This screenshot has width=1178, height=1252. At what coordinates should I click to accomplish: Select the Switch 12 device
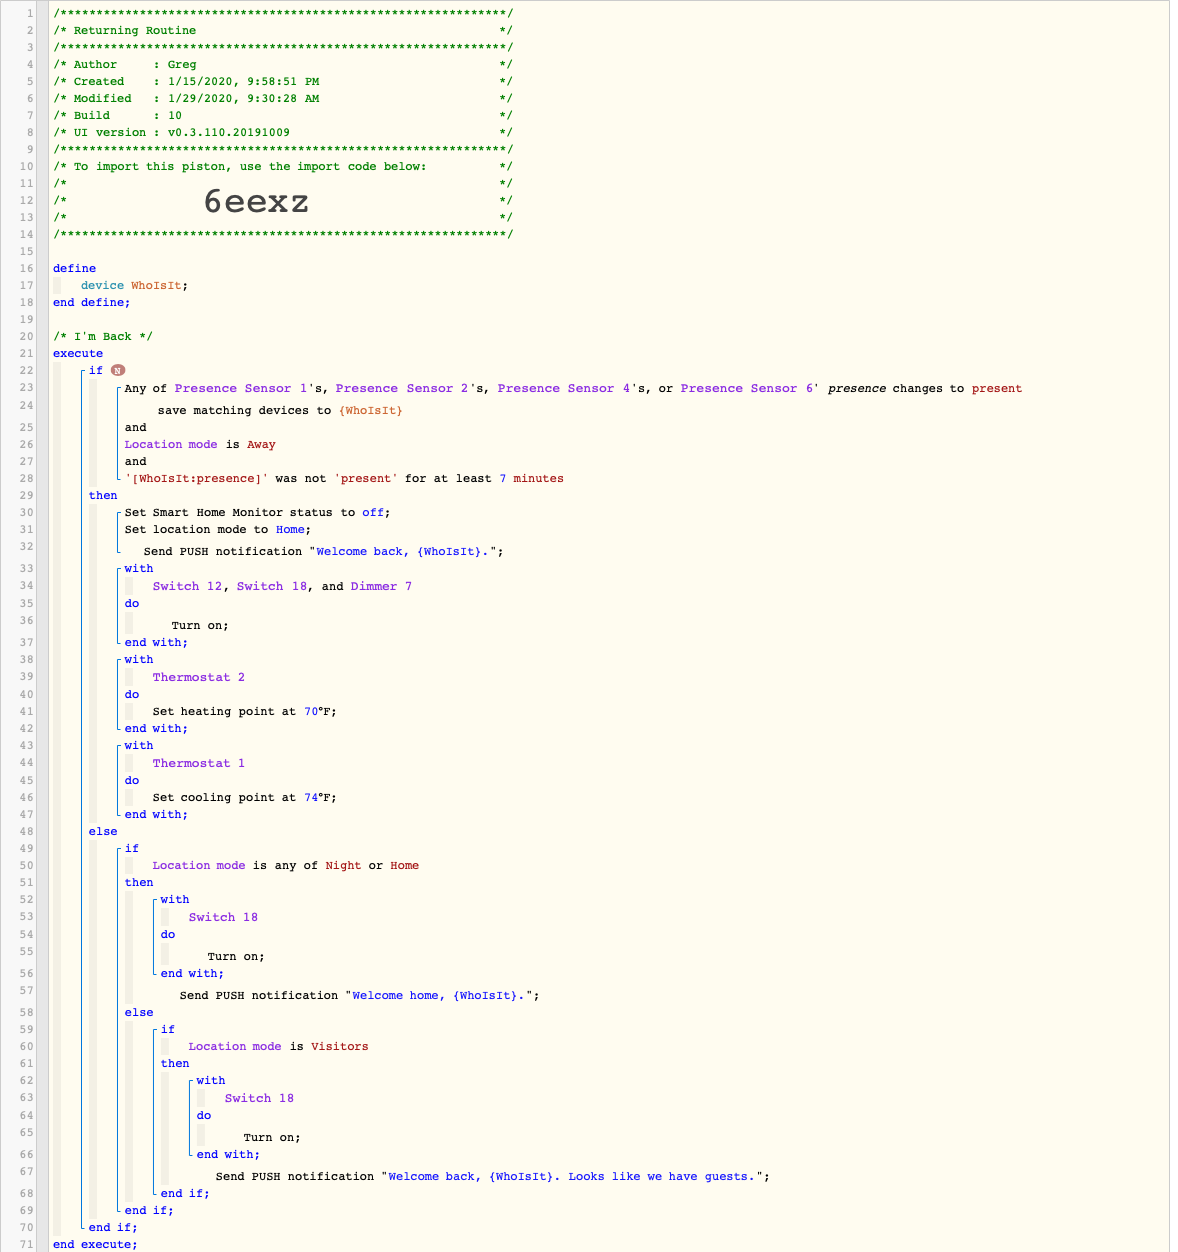(x=187, y=586)
